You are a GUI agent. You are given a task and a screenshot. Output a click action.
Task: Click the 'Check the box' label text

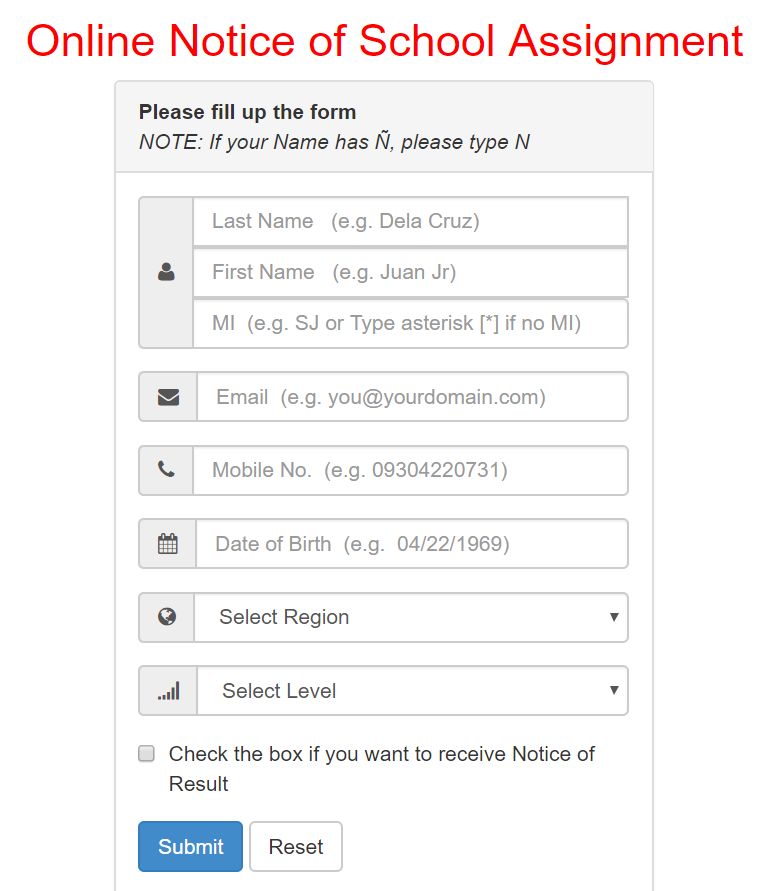(381, 769)
